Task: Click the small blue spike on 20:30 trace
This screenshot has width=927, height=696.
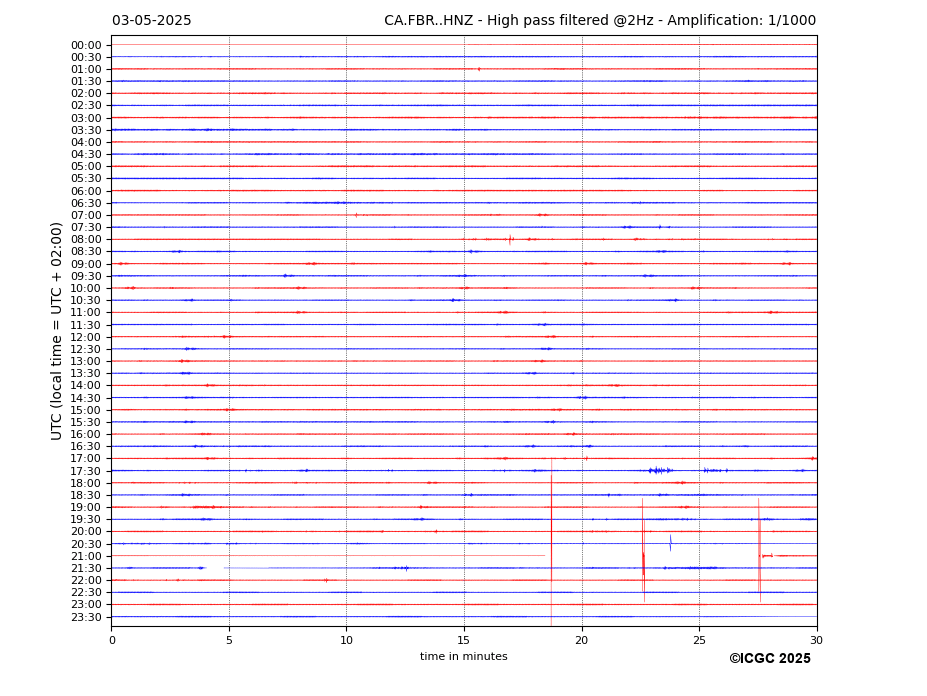Action: [x=670, y=543]
